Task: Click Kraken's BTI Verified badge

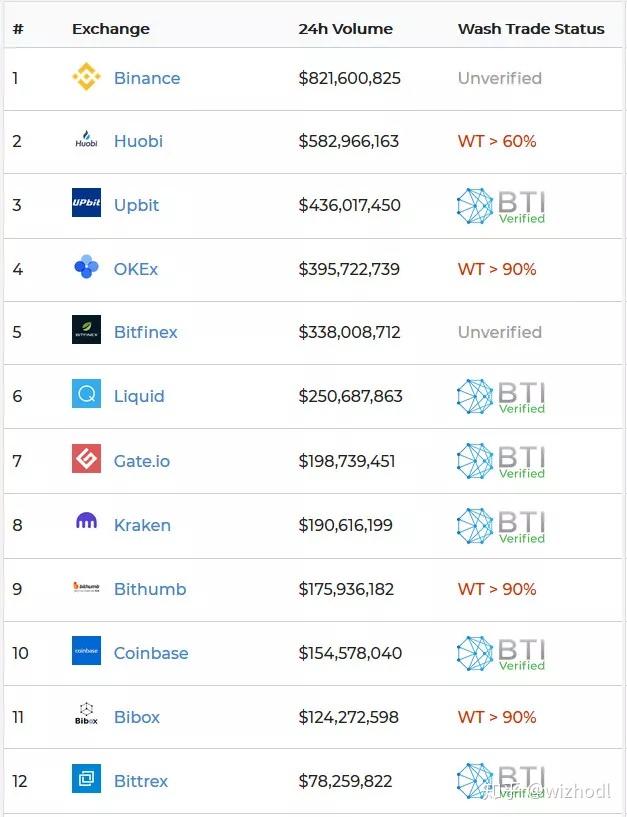Action: (x=501, y=526)
